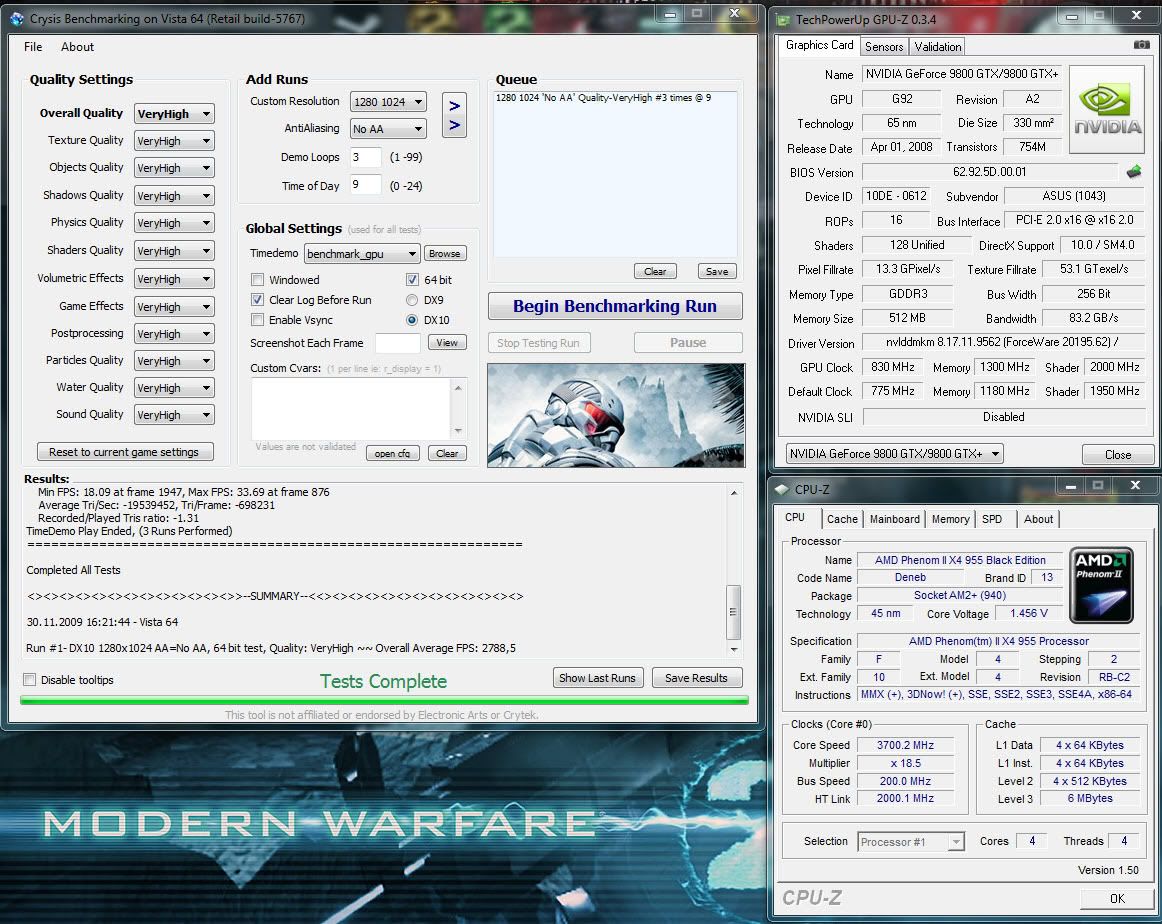Click the green Tests Complete progress bar
This screenshot has height=924, width=1162.
pos(384,699)
